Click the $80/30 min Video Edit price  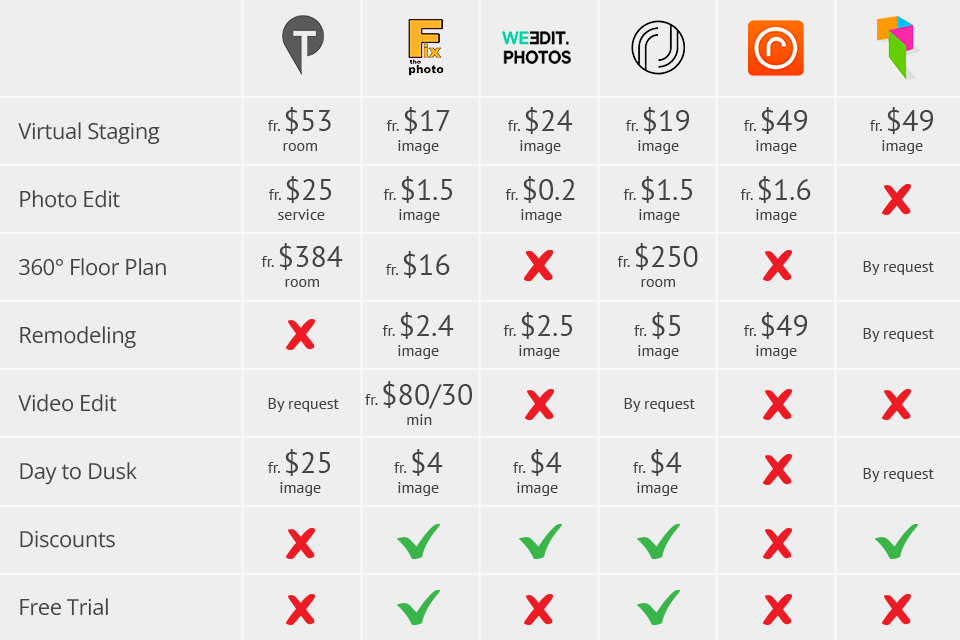[419, 403]
